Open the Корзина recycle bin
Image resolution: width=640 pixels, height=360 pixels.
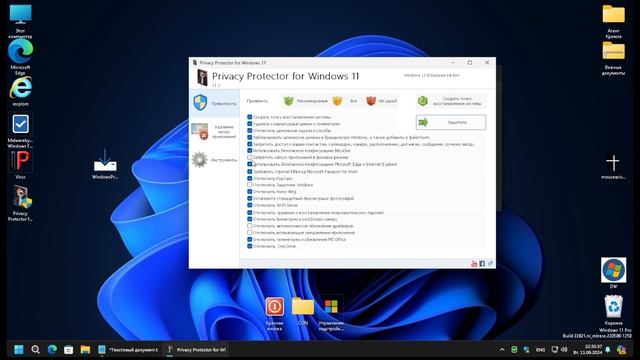click(x=613, y=310)
